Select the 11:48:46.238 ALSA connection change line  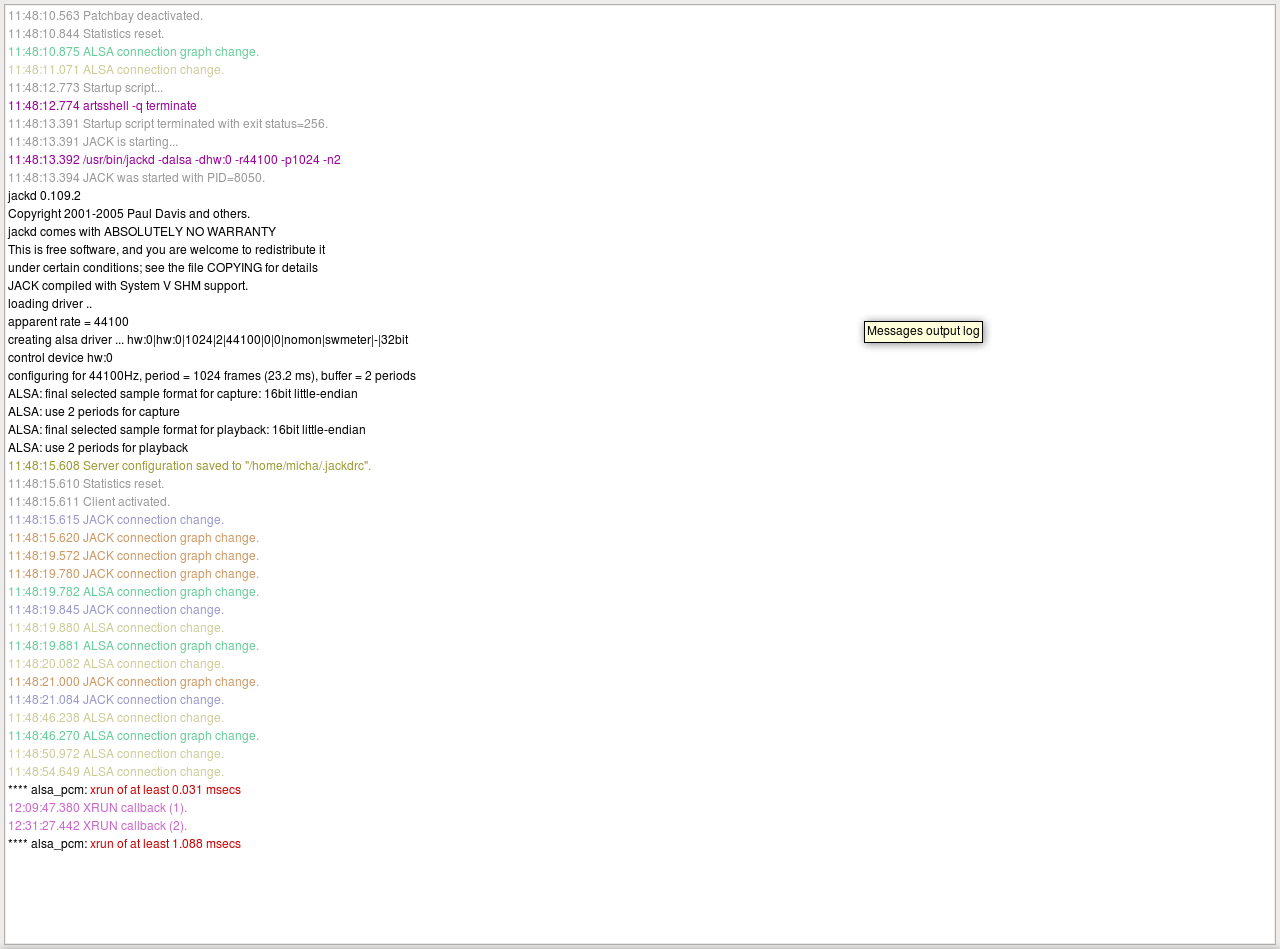pyautogui.click(x=116, y=718)
